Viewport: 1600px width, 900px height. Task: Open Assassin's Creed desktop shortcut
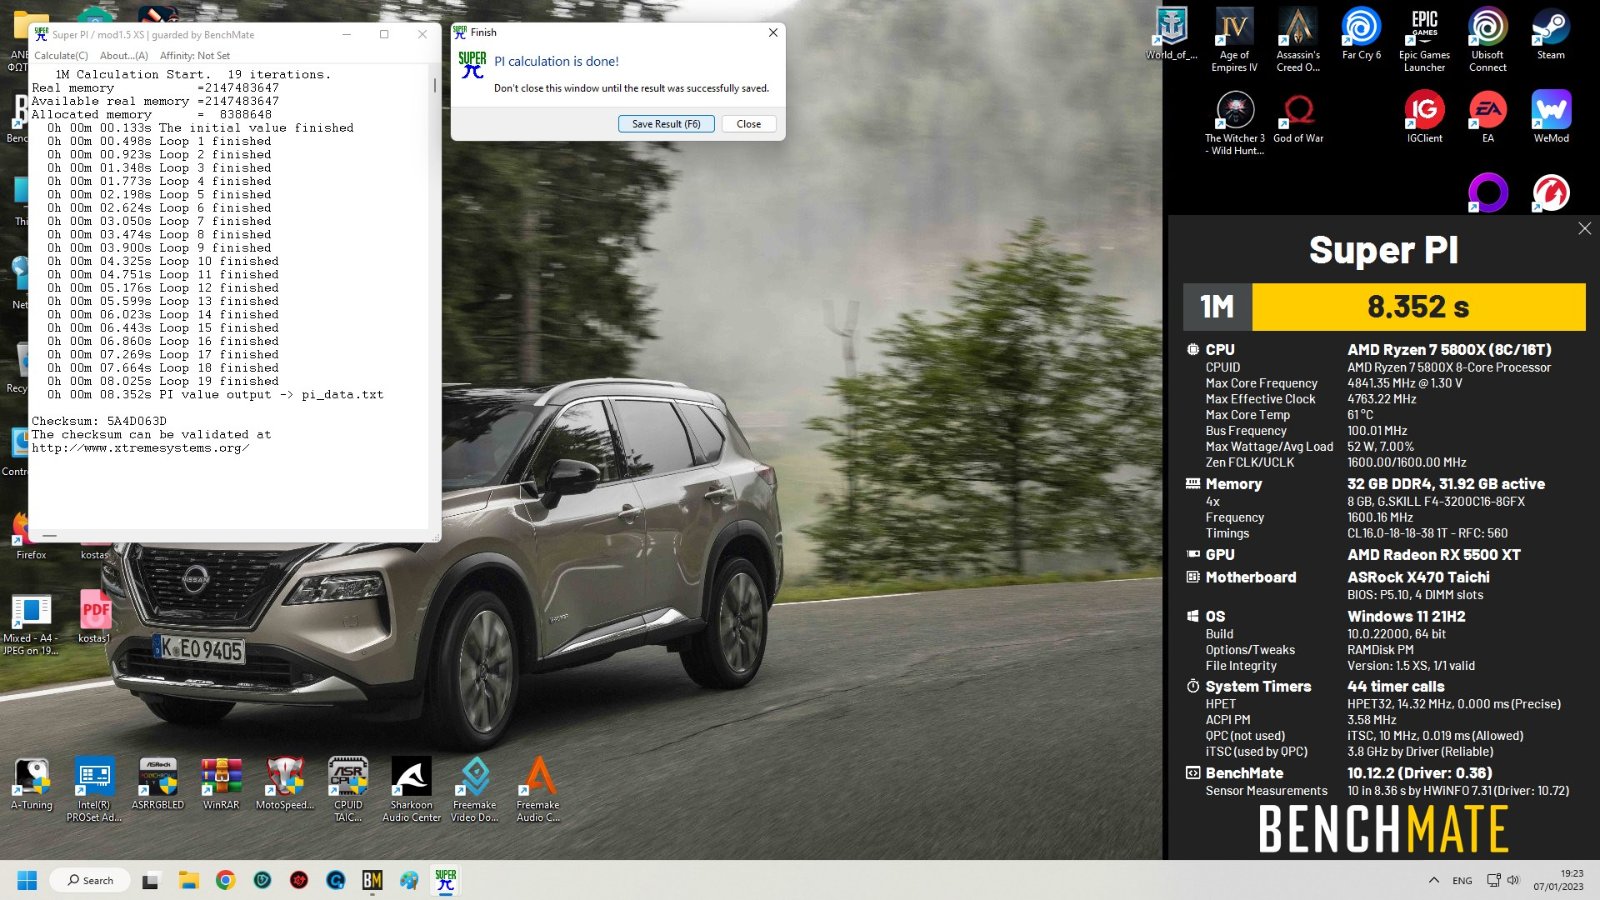point(1298,40)
